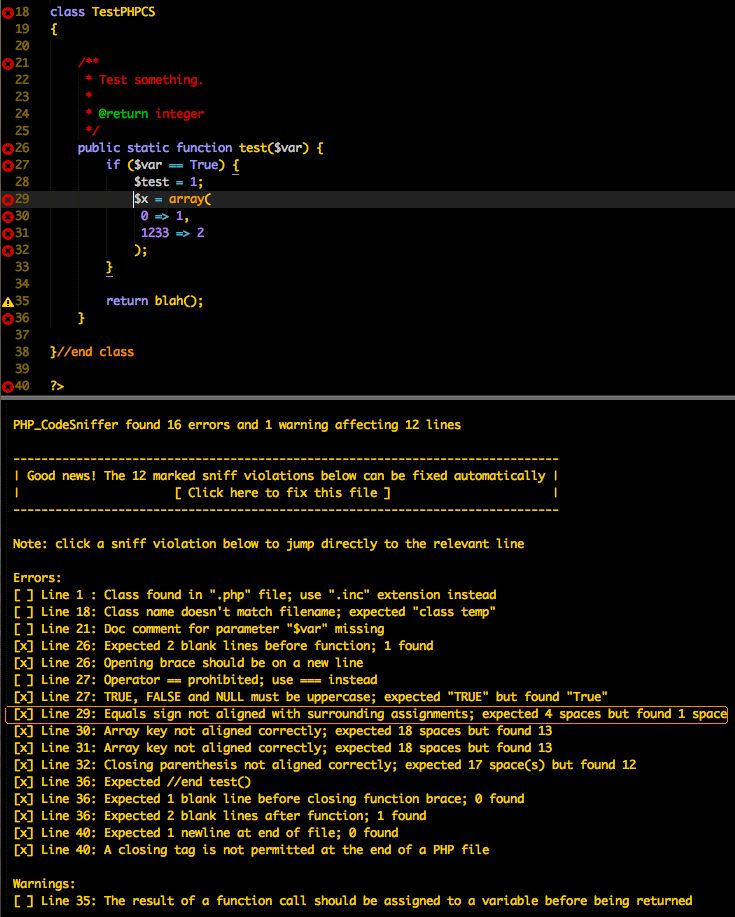Jump to Line 35 function call result warning
Viewport: 735px width, 917px height.
(353, 901)
